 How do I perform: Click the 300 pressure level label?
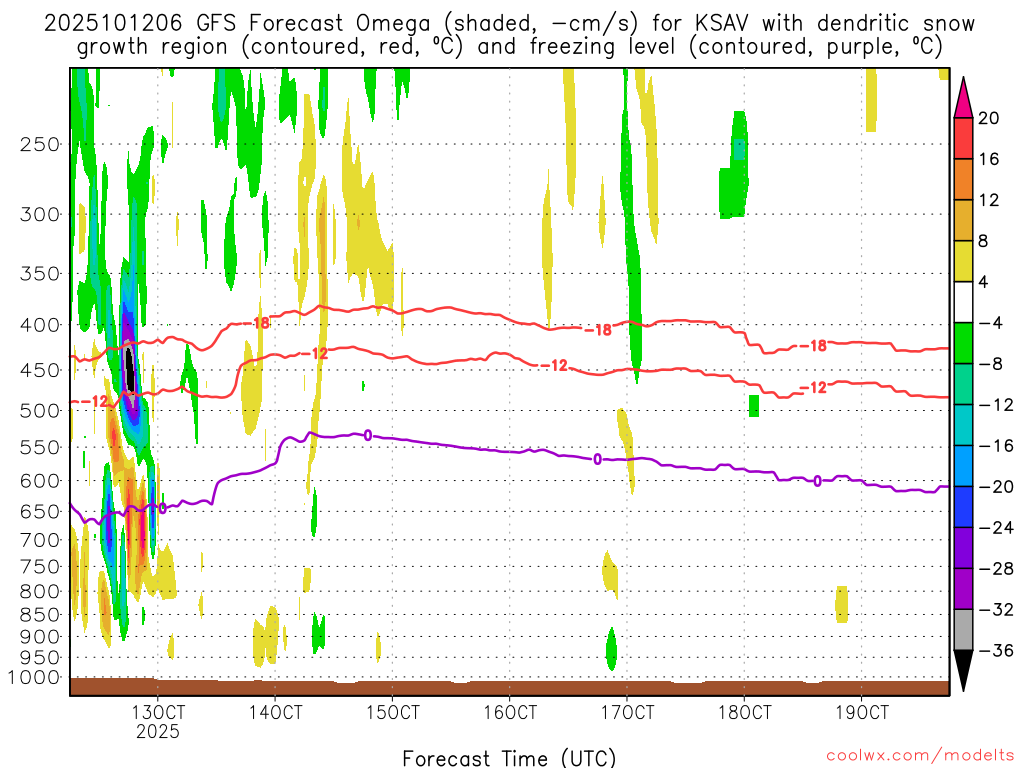(x=40, y=214)
